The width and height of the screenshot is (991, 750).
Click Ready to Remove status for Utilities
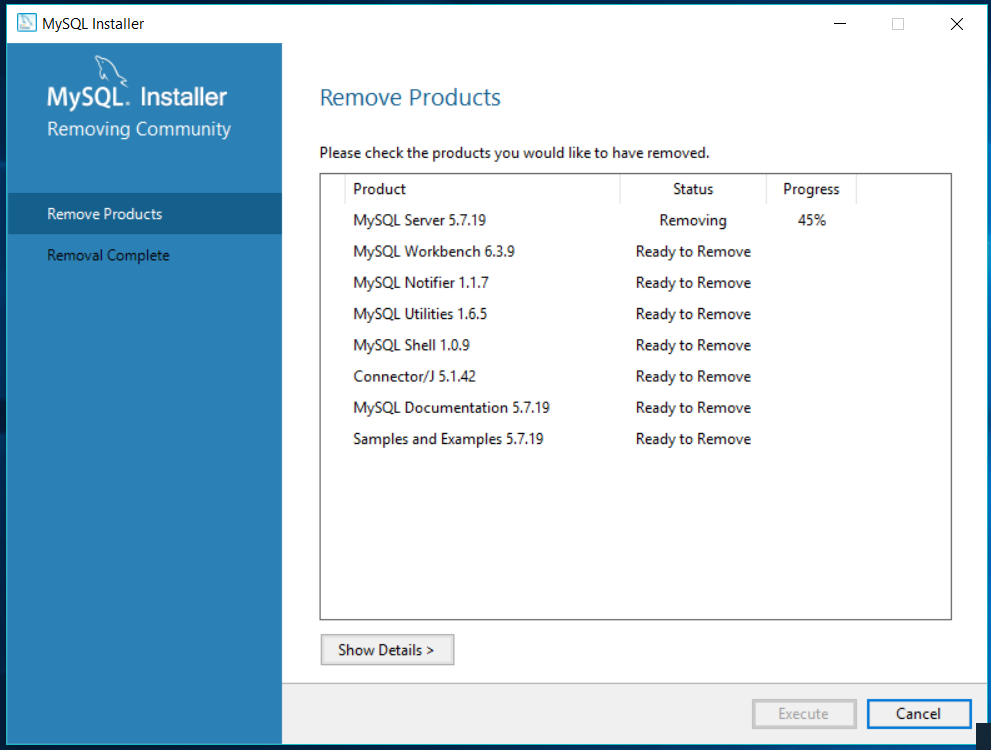(x=693, y=314)
